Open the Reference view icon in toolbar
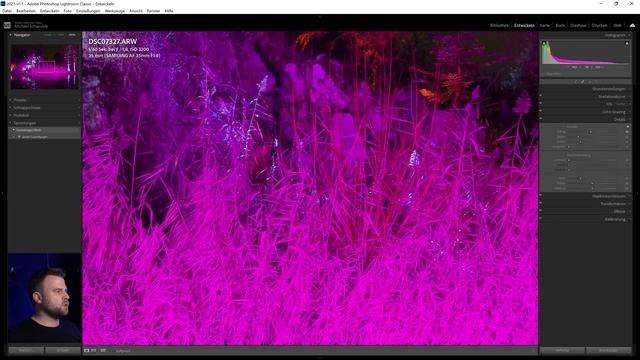 (94, 350)
